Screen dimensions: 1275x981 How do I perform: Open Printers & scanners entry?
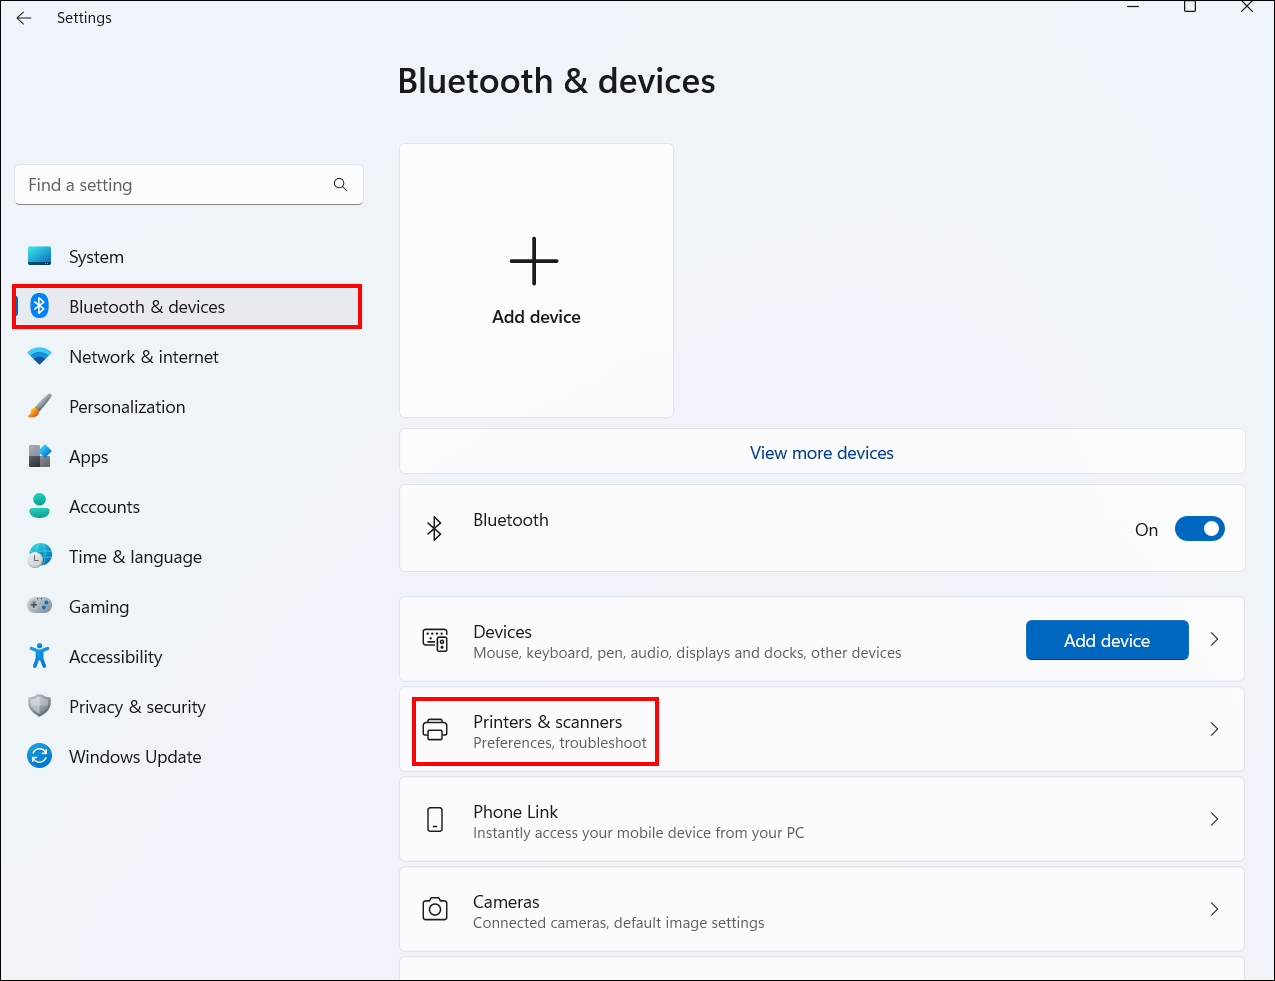click(822, 729)
